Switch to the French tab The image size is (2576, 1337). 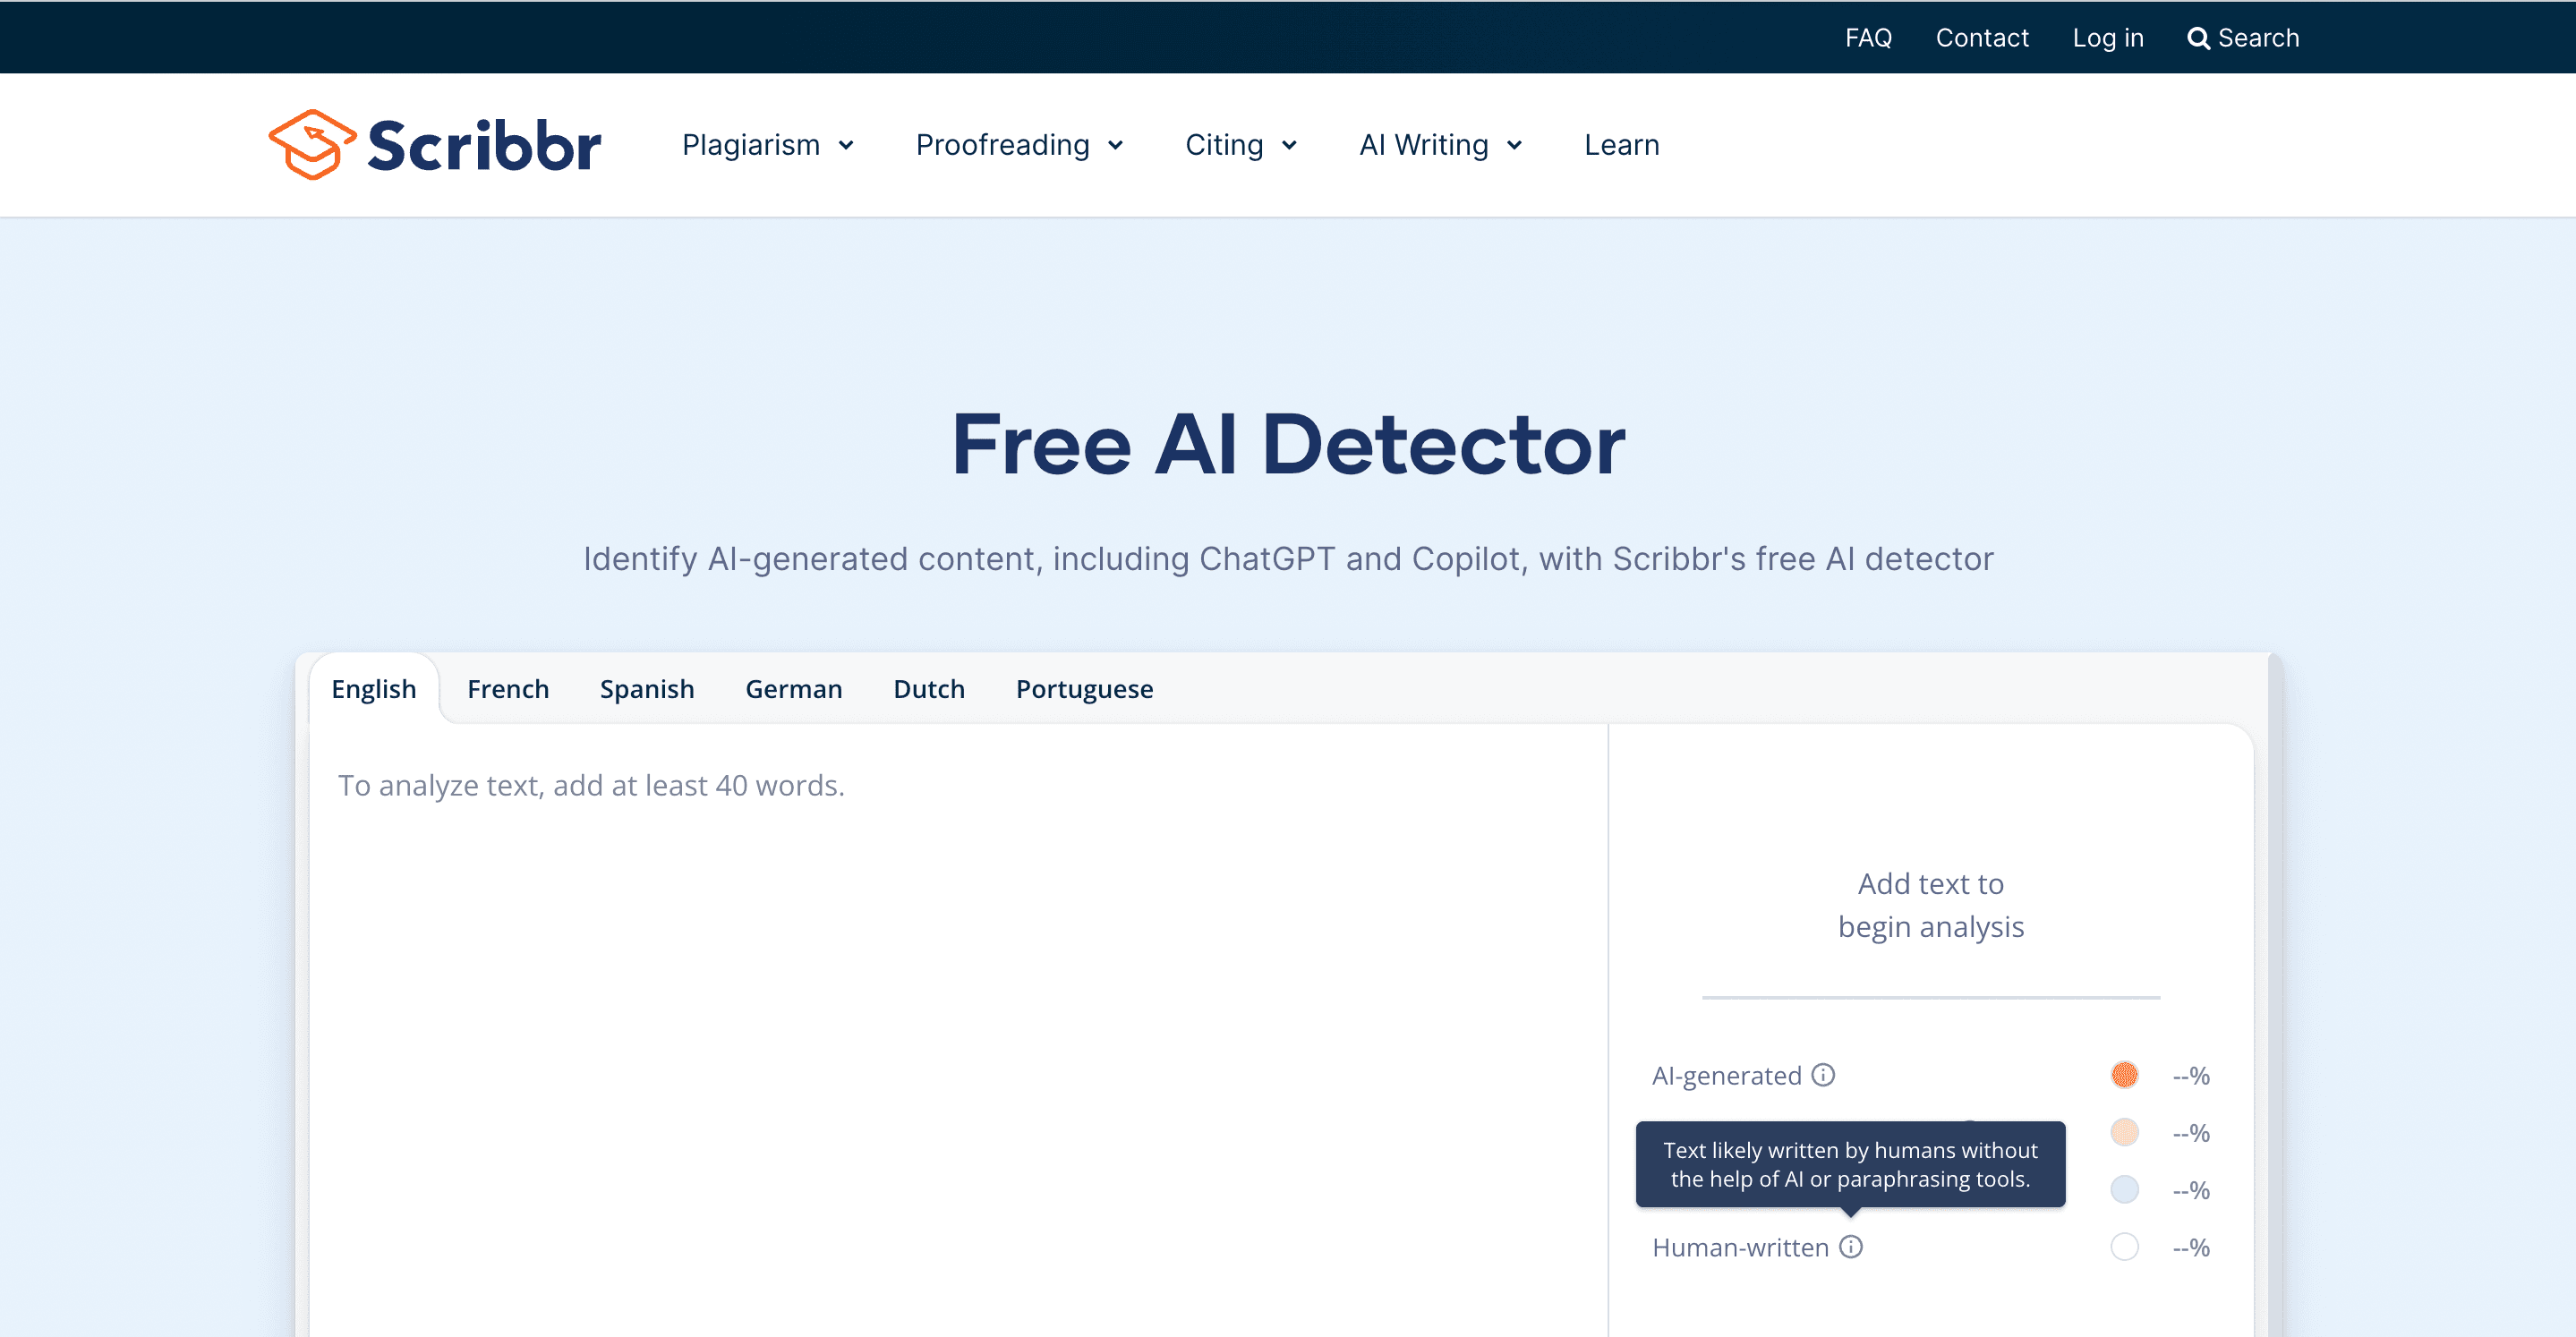pos(508,689)
